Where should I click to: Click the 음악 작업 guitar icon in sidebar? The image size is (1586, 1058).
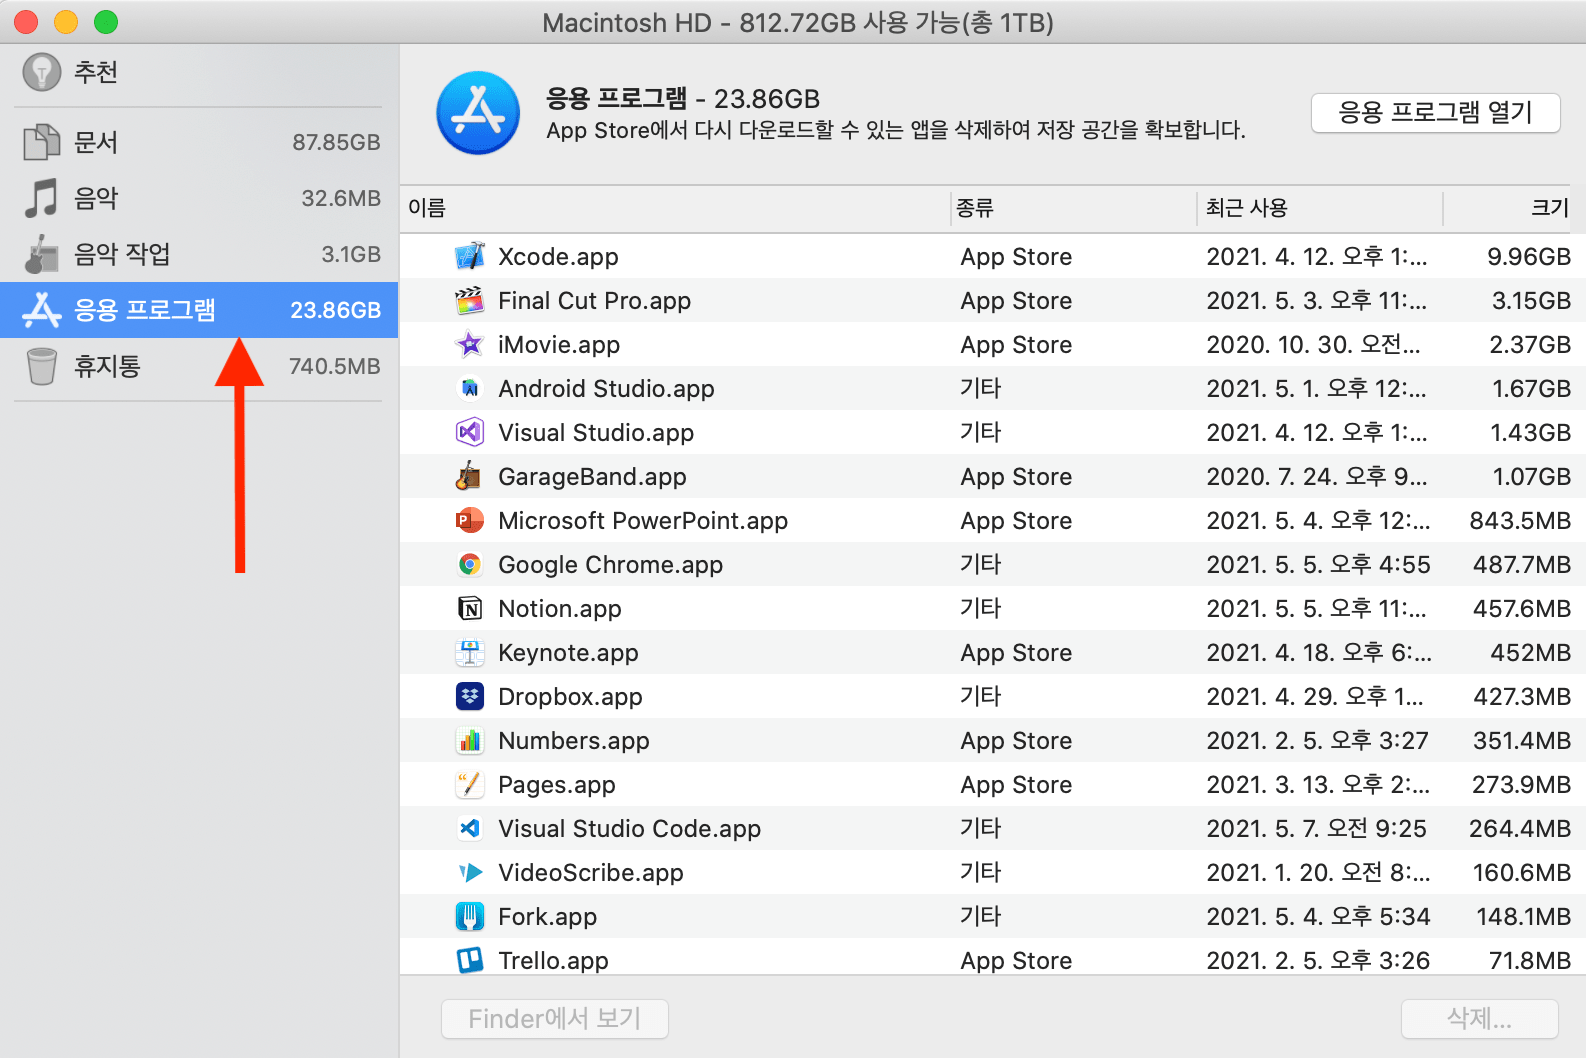(42, 254)
